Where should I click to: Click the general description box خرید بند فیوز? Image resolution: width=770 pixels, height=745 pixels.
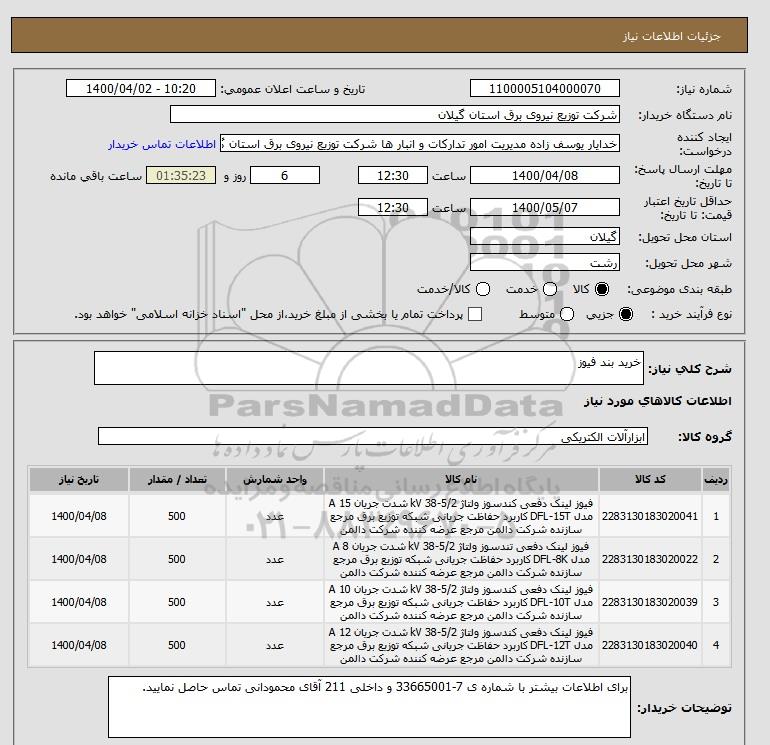(x=369, y=368)
